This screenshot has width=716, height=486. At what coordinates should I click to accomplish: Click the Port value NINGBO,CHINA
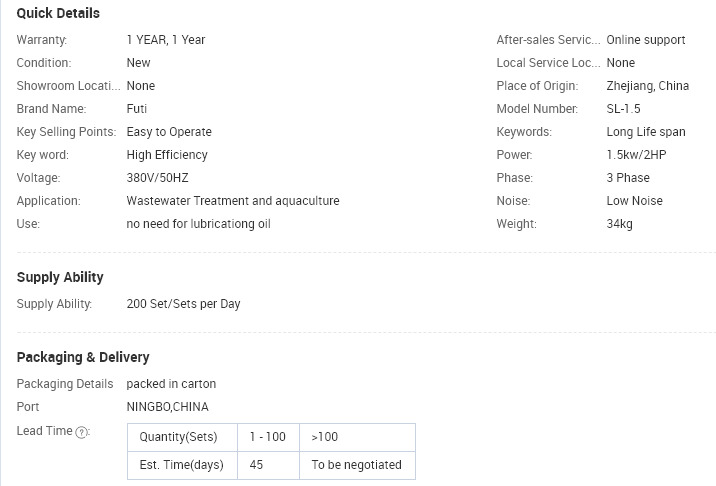click(x=168, y=407)
